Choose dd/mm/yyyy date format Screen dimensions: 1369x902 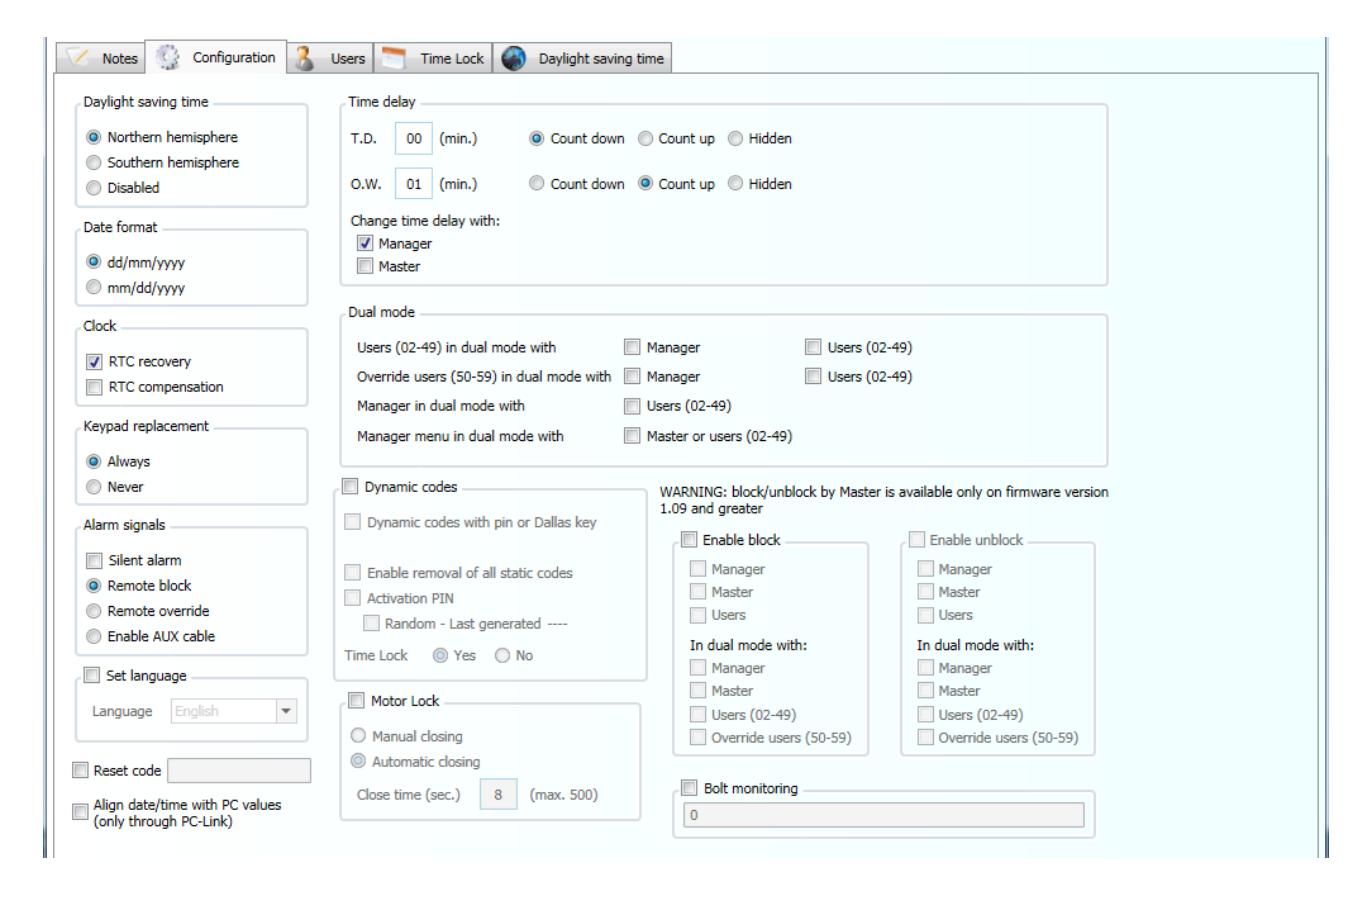[x=136, y=262]
